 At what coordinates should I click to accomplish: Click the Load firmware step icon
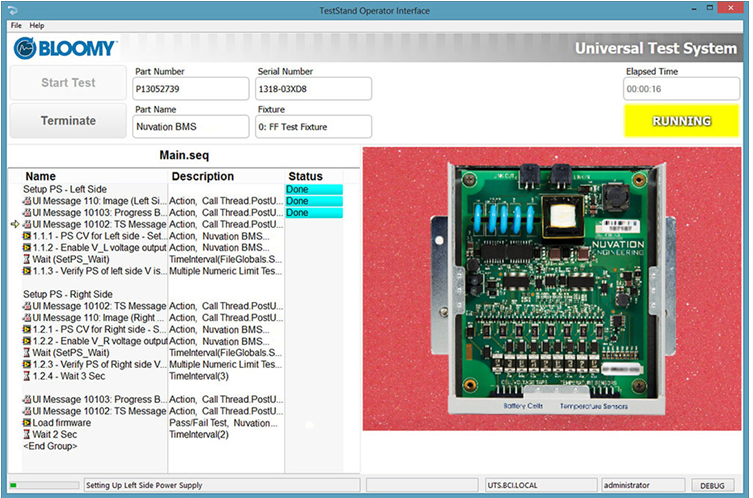point(27,423)
